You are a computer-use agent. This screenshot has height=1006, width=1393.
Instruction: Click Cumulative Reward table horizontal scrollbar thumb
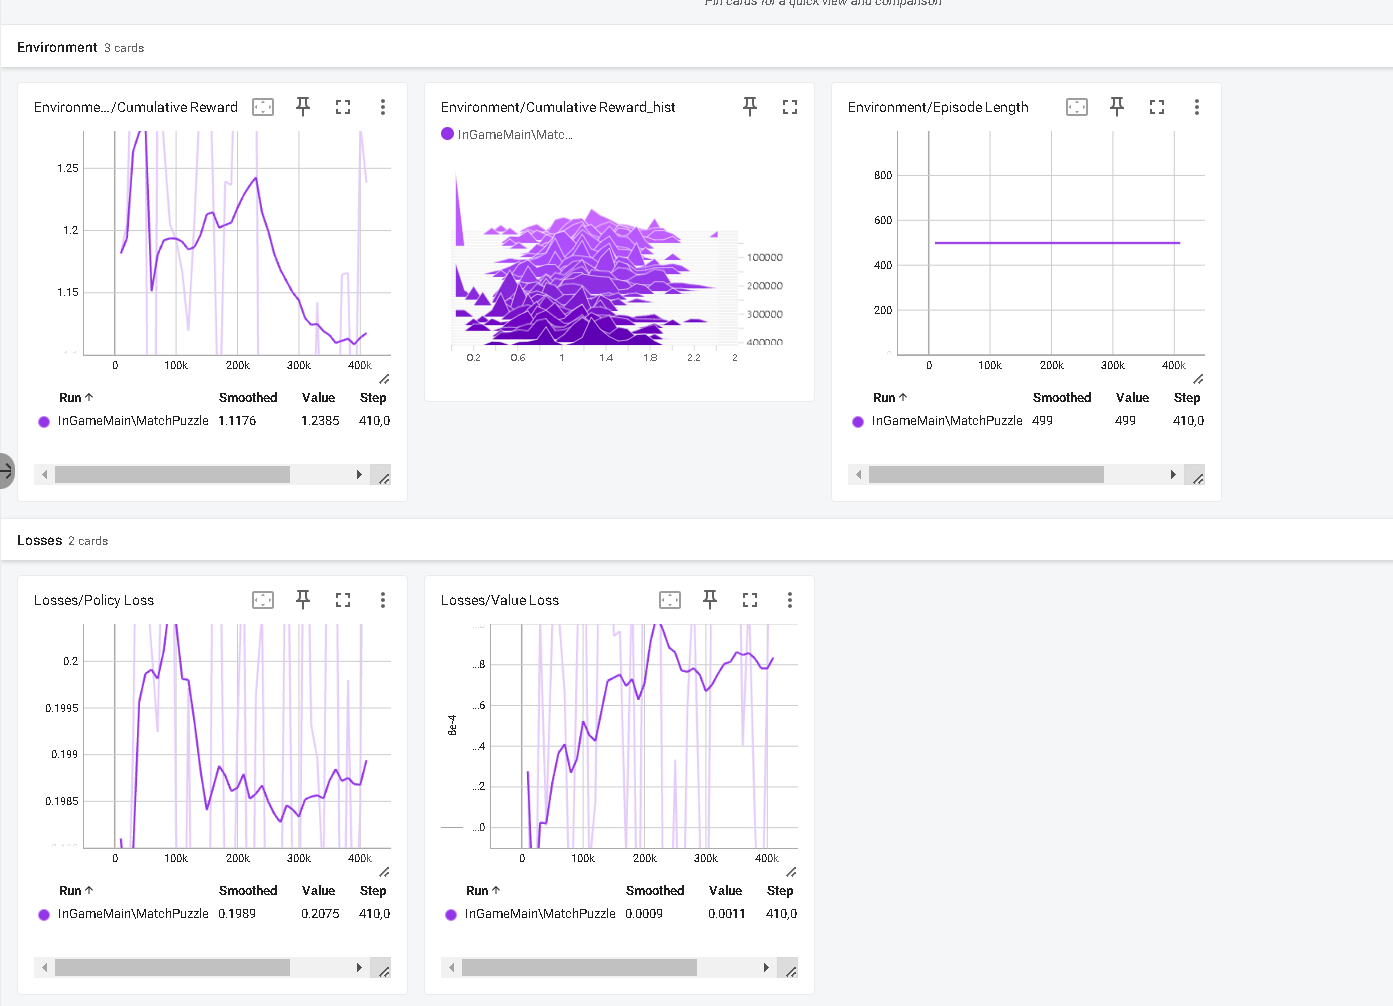coord(172,474)
